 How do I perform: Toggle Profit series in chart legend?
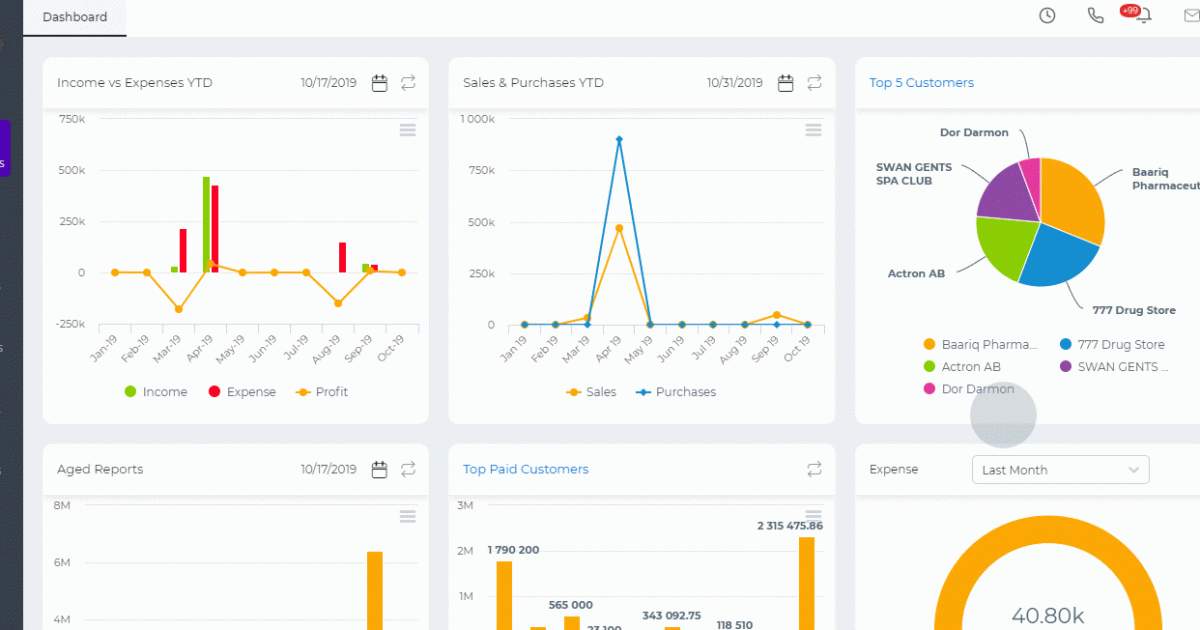point(320,392)
